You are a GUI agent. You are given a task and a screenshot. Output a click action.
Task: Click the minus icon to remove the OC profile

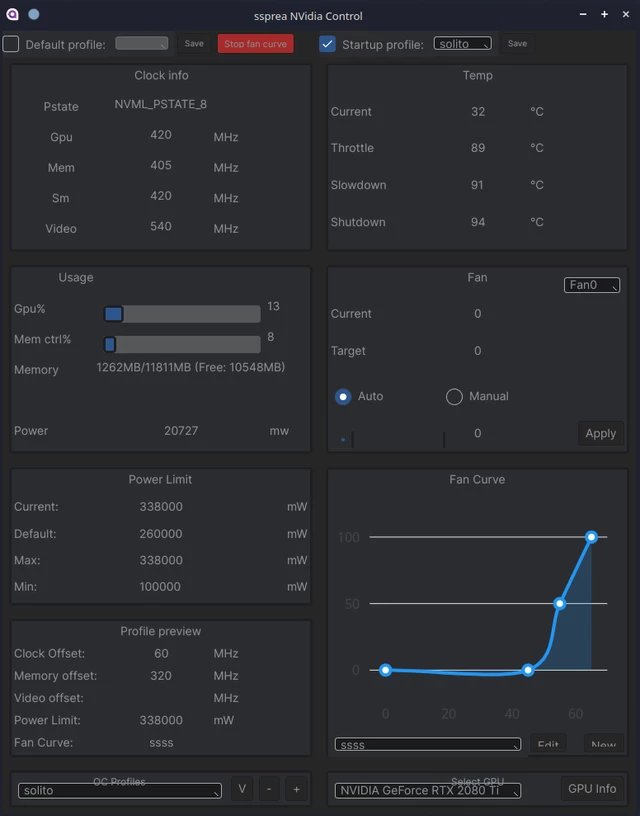(269, 789)
